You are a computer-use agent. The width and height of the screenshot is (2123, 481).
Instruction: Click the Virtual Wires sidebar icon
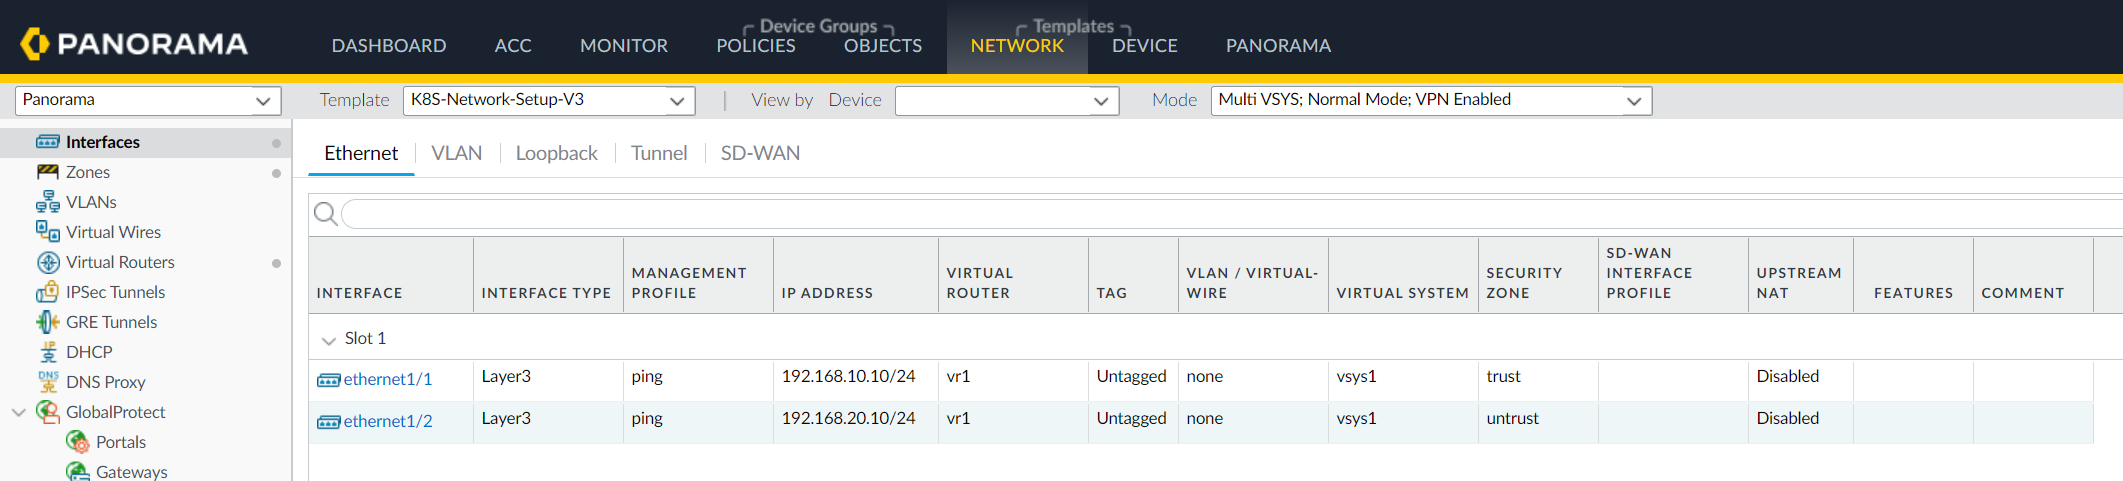[x=47, y=232]
